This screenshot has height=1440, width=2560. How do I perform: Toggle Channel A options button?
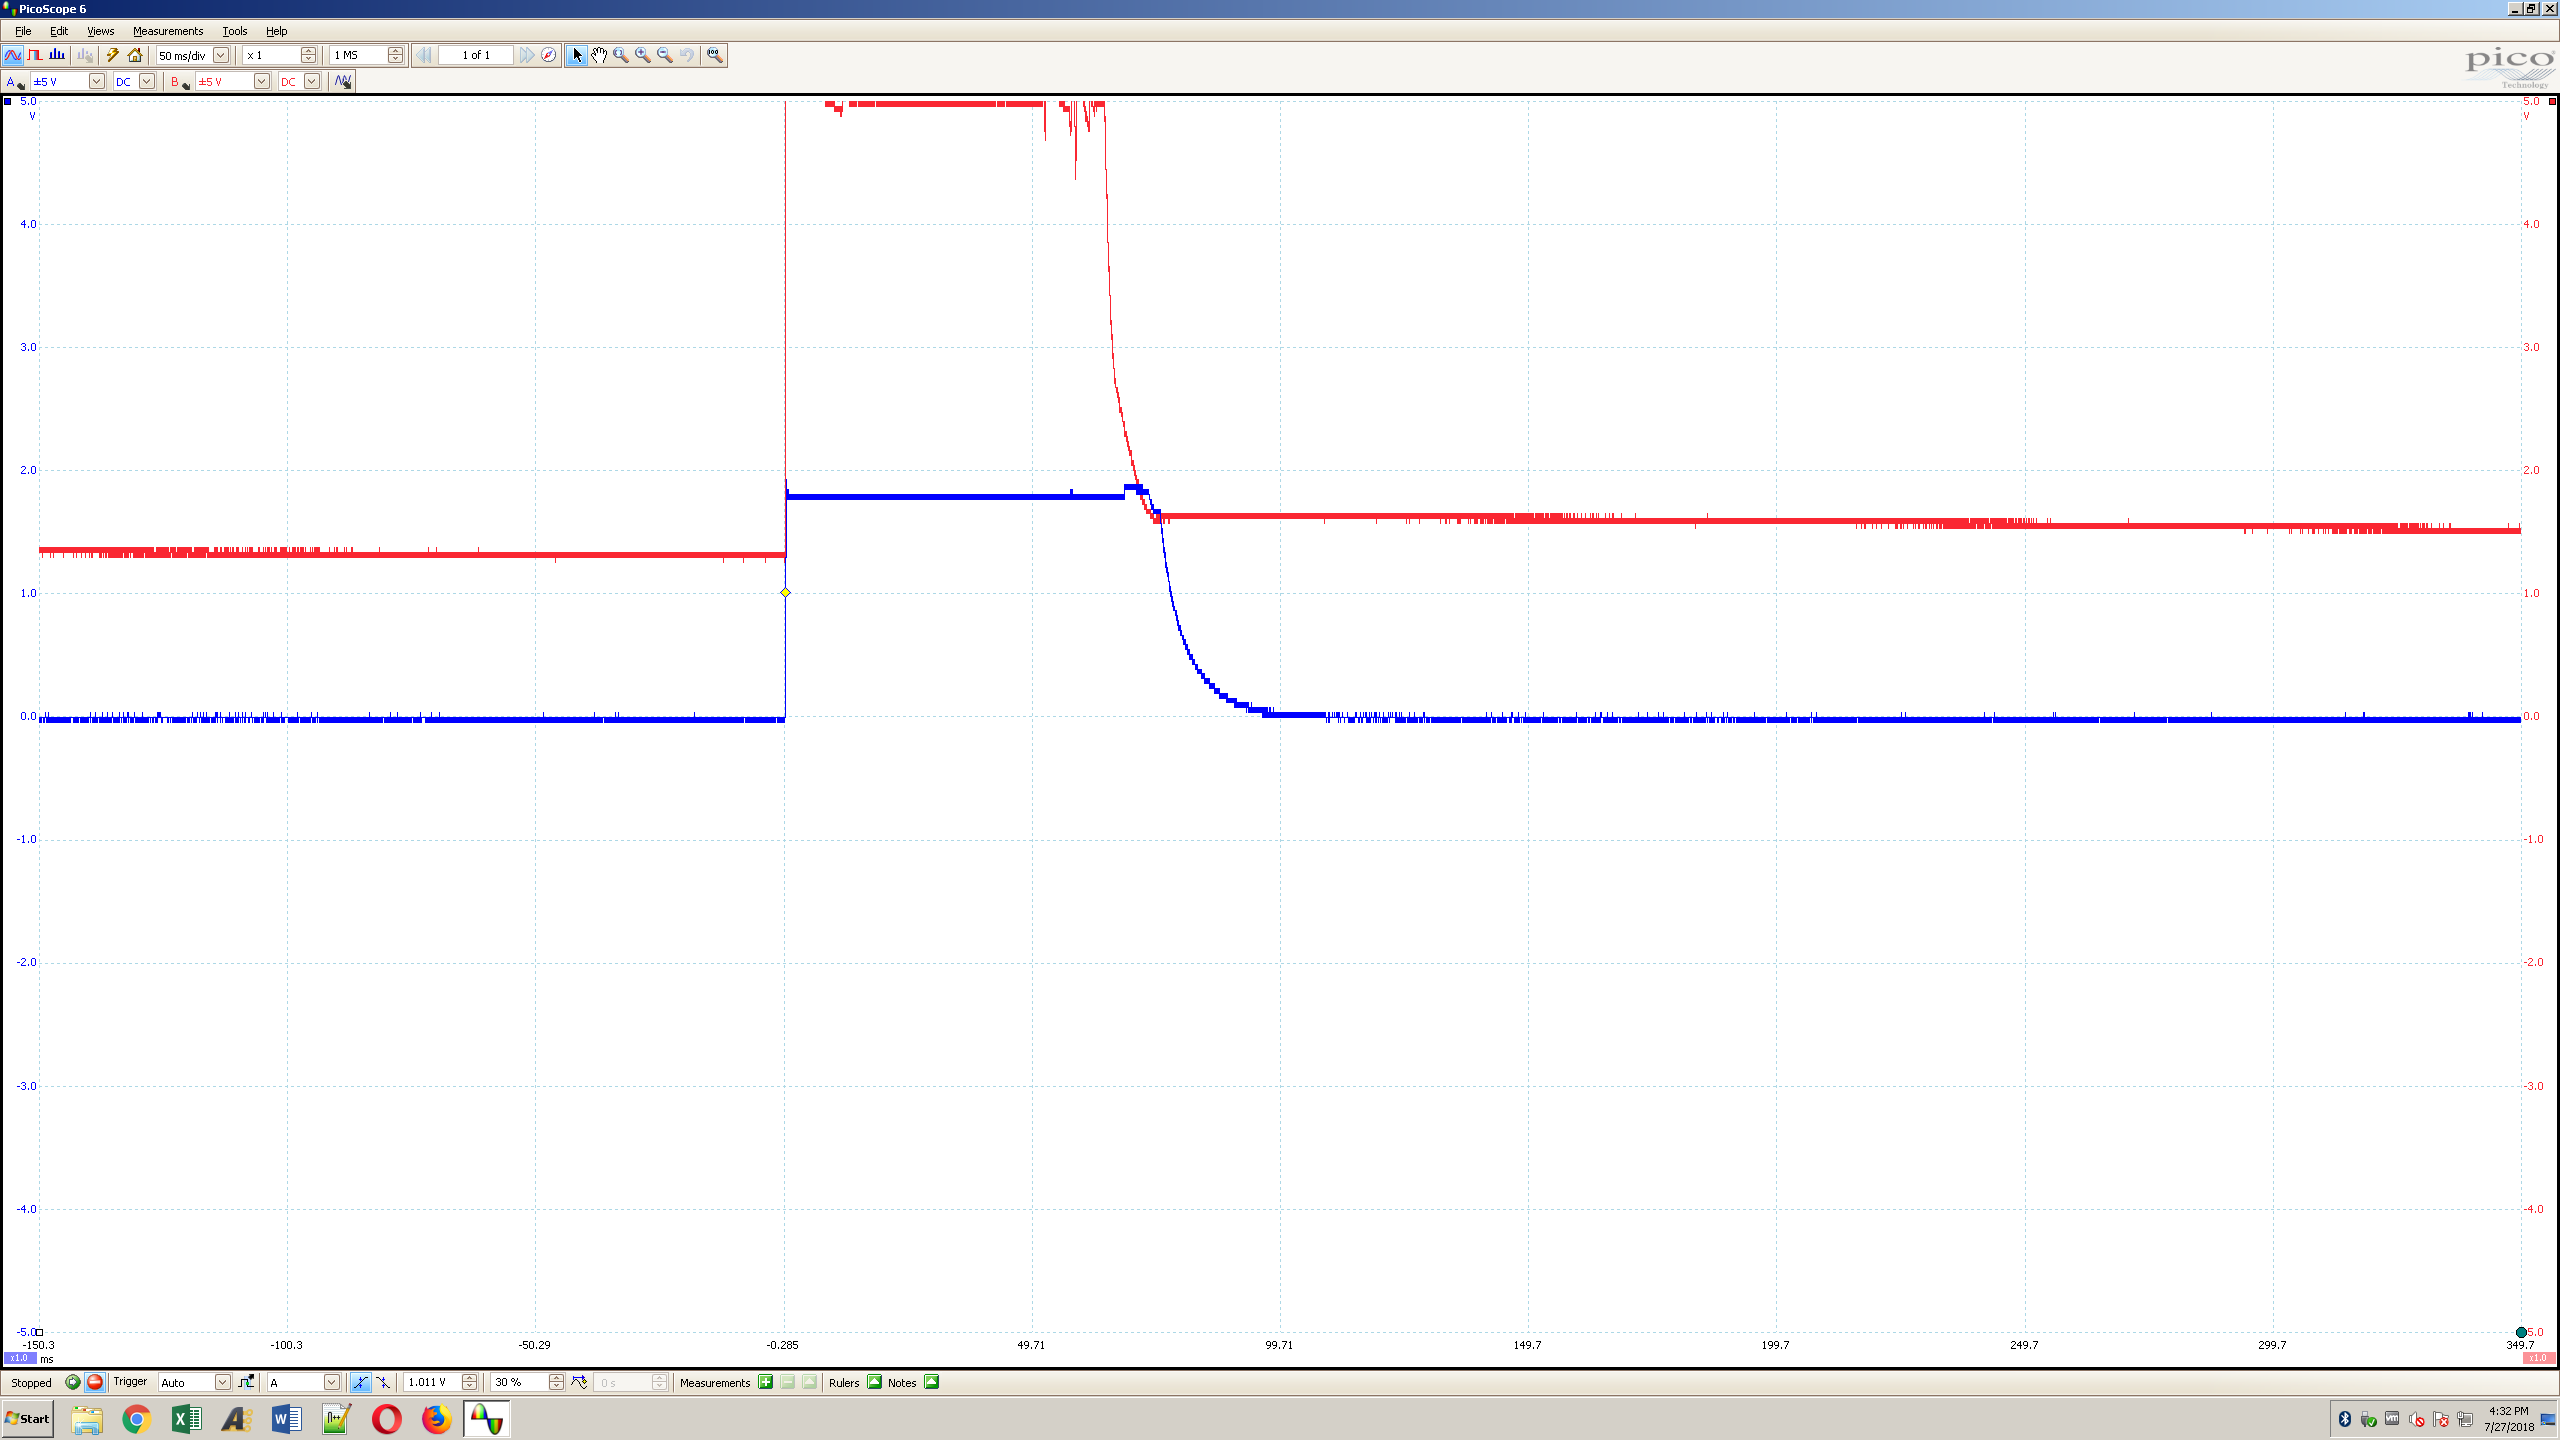14,81
